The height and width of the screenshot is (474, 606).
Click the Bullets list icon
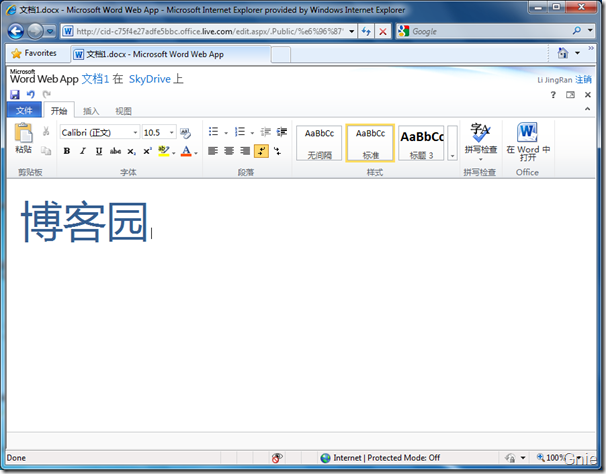tap(213, 132)
